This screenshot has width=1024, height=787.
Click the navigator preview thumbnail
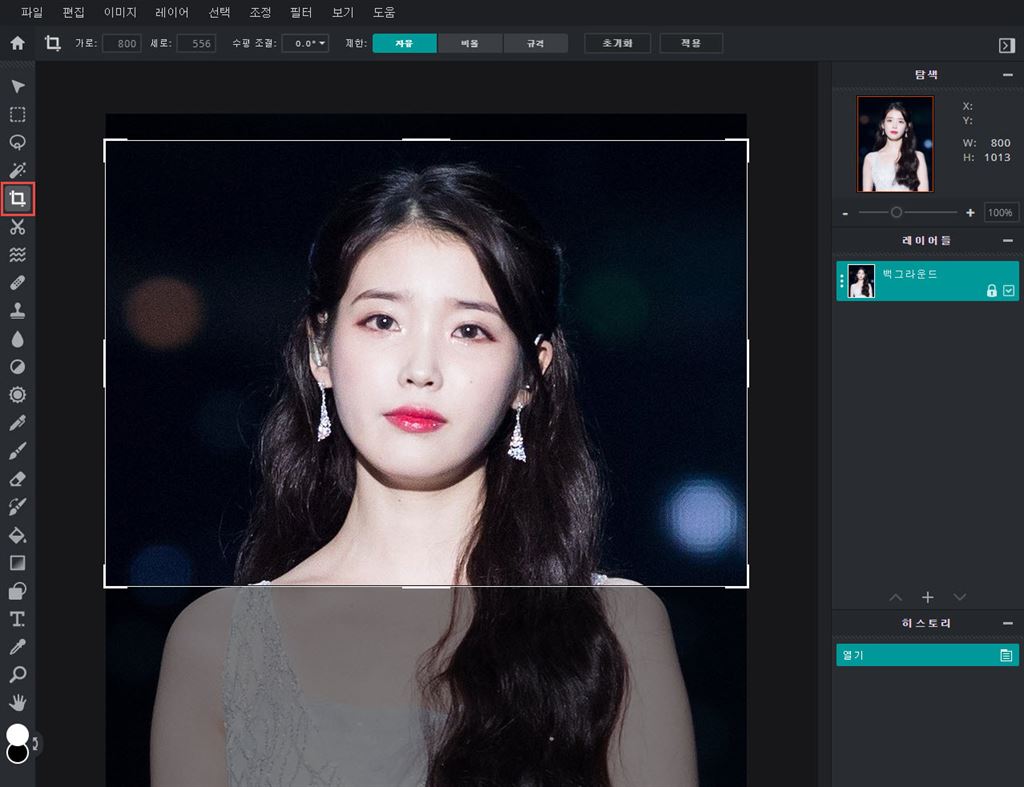click(895, 144)
